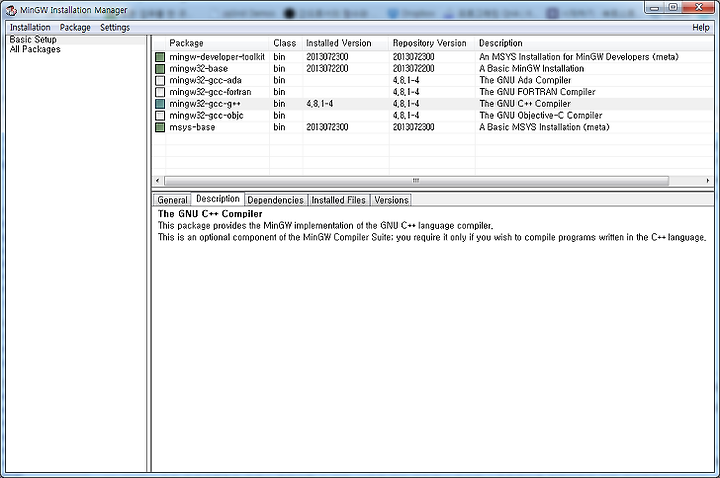The width and height of the screenshot is (720, 478).
Task: Maximize the MinGW Installation Manager window
Action: (673, 7)
